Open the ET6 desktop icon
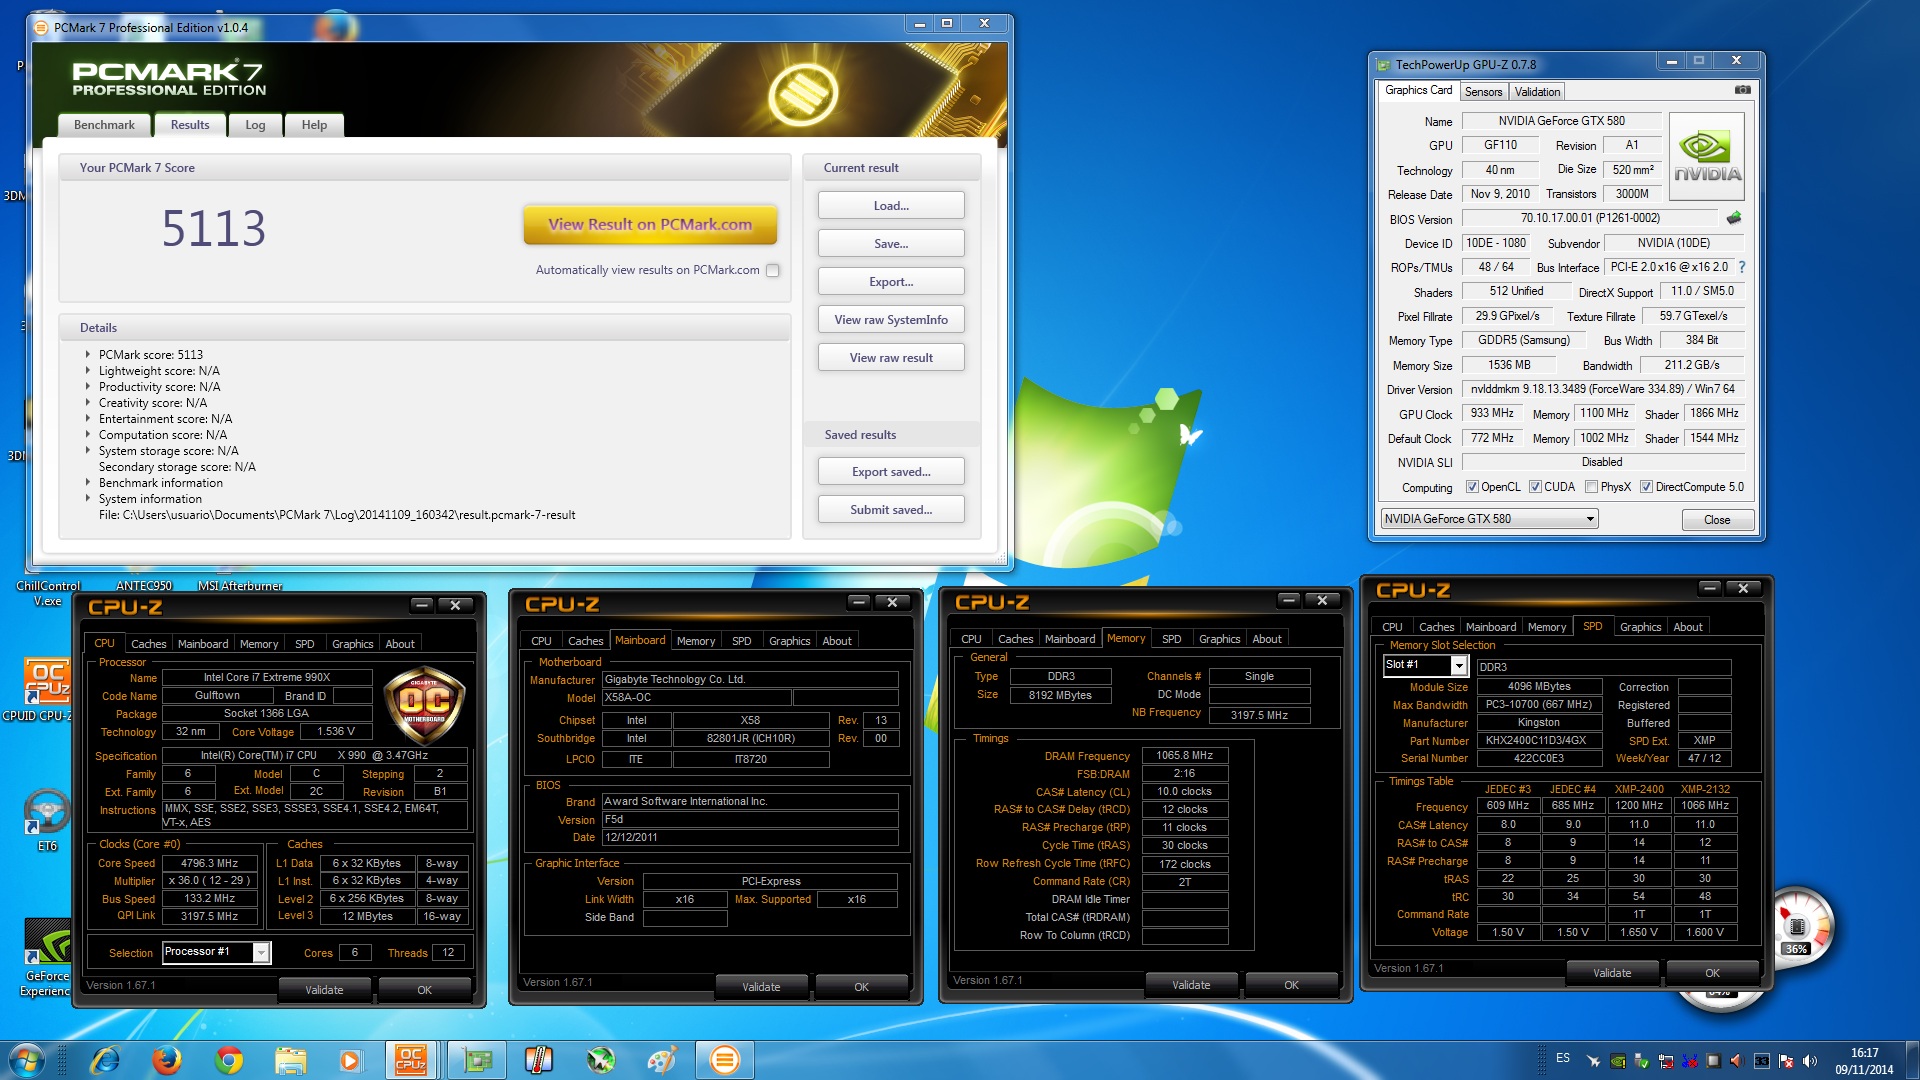Image resolution: width=1920 pixels, height=1080 pixels. (x=47, y=820)
